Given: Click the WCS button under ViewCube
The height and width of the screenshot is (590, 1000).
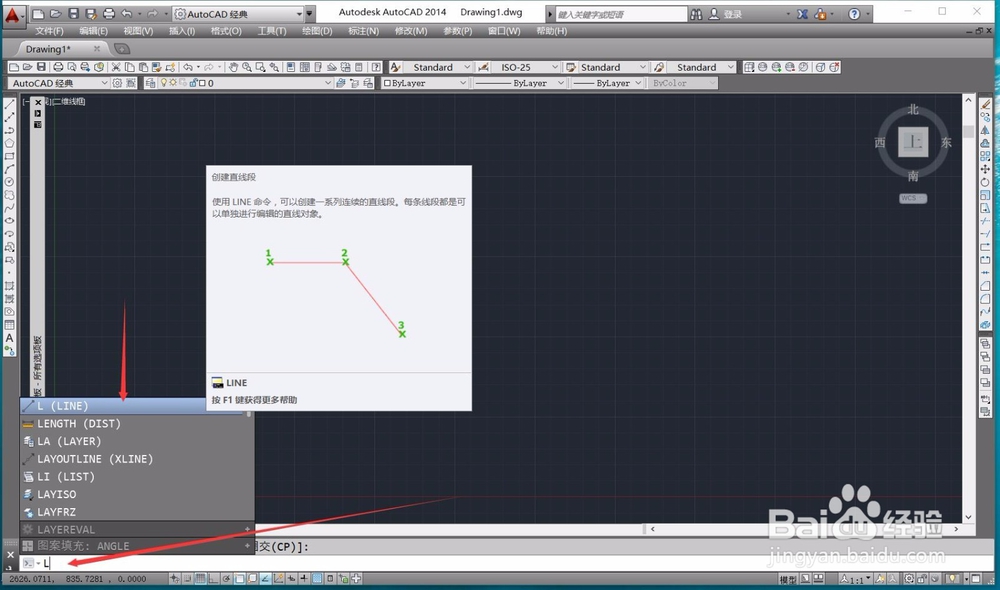Looking at the screenshot, I should [913, 198].
